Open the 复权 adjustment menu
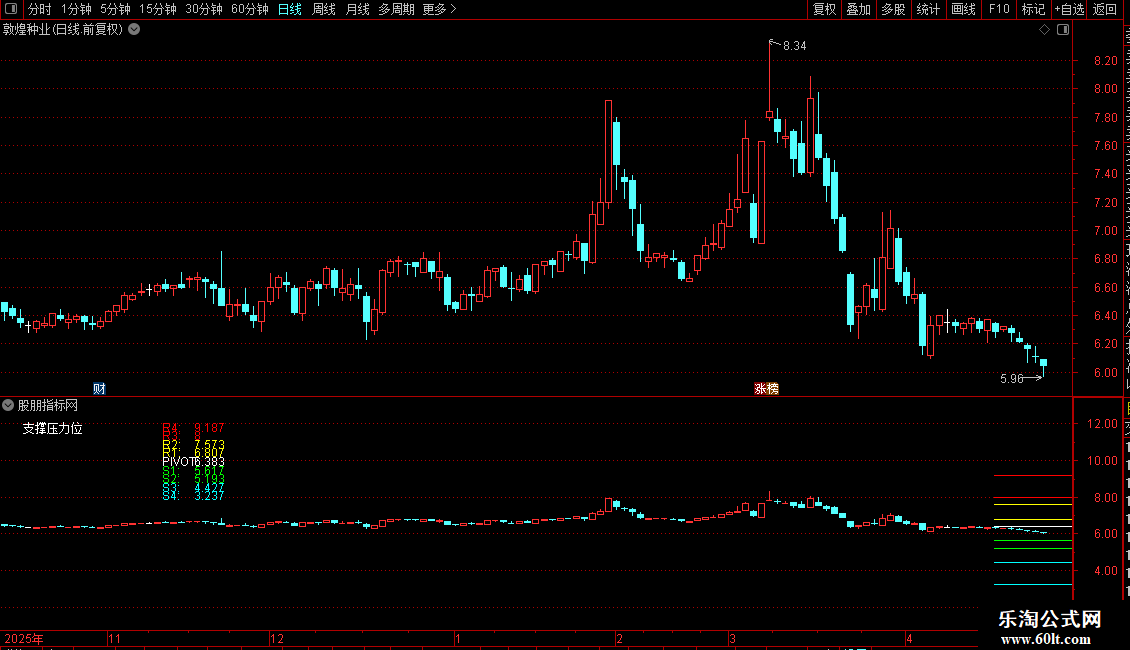Viewport: 1130px width, 650px height. (x=824, y=9)
